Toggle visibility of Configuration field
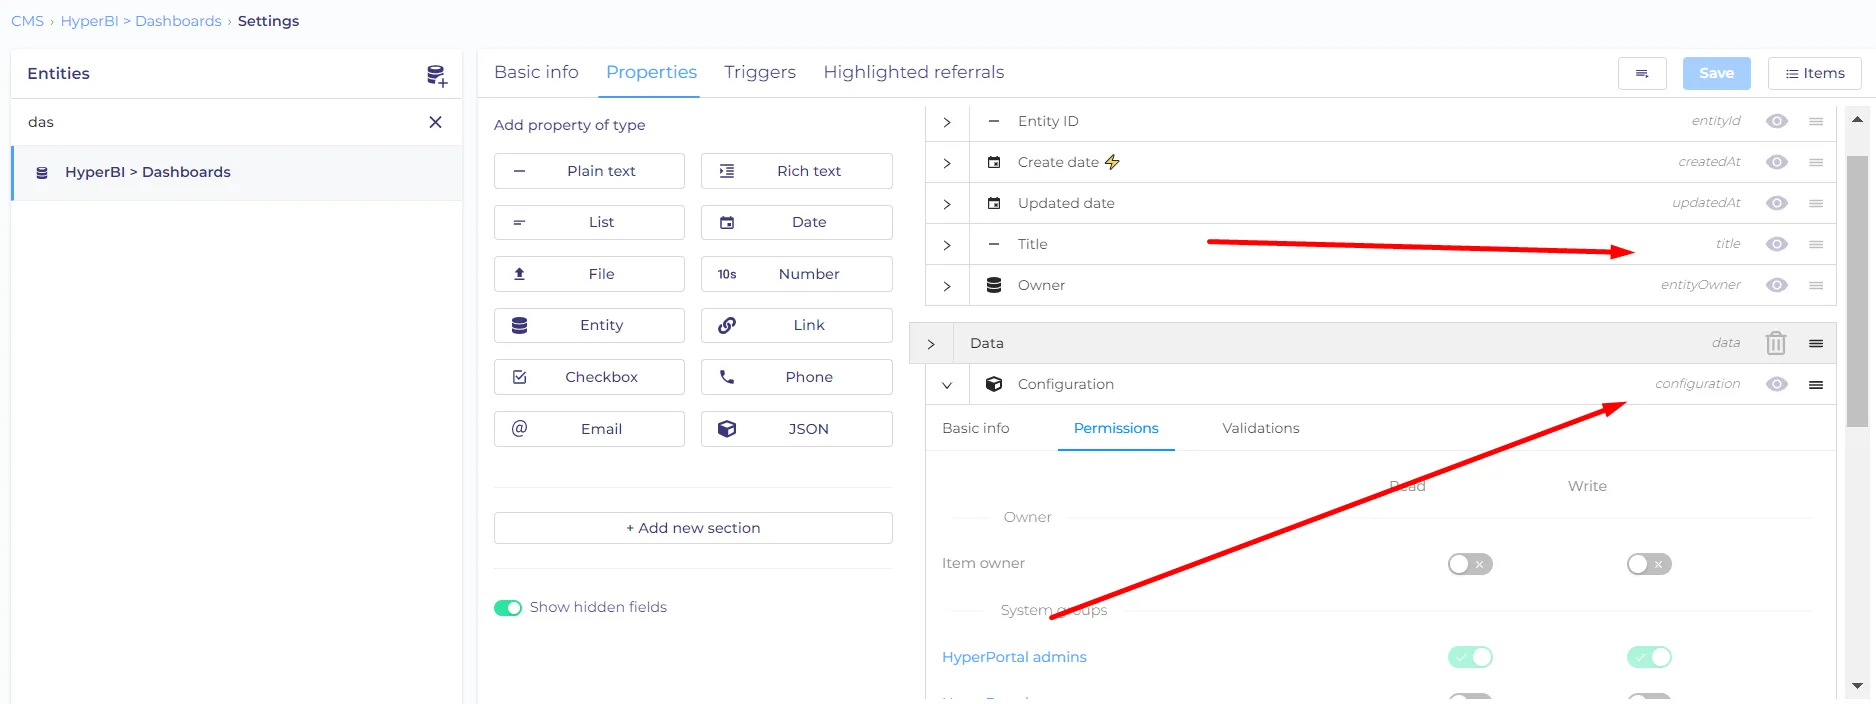The height and width of the screenshot is (704, 1876). point(1777,384)
